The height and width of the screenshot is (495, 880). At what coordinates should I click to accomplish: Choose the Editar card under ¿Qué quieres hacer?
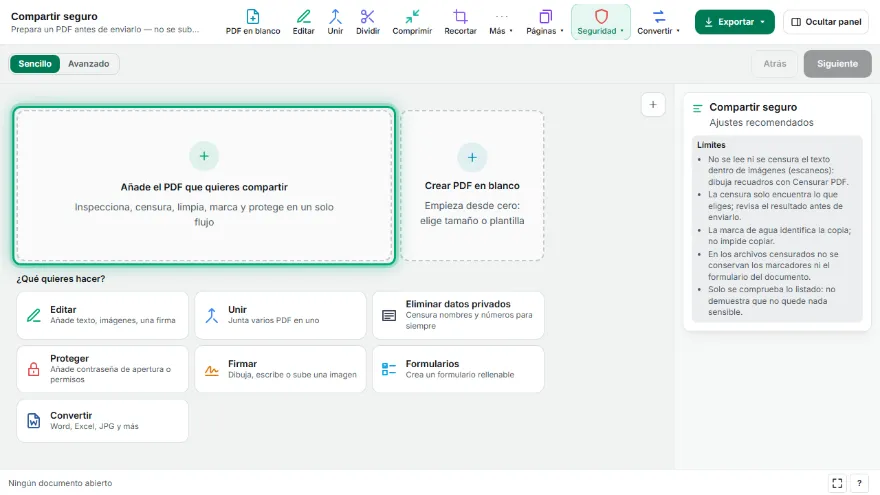click(102, 315)
